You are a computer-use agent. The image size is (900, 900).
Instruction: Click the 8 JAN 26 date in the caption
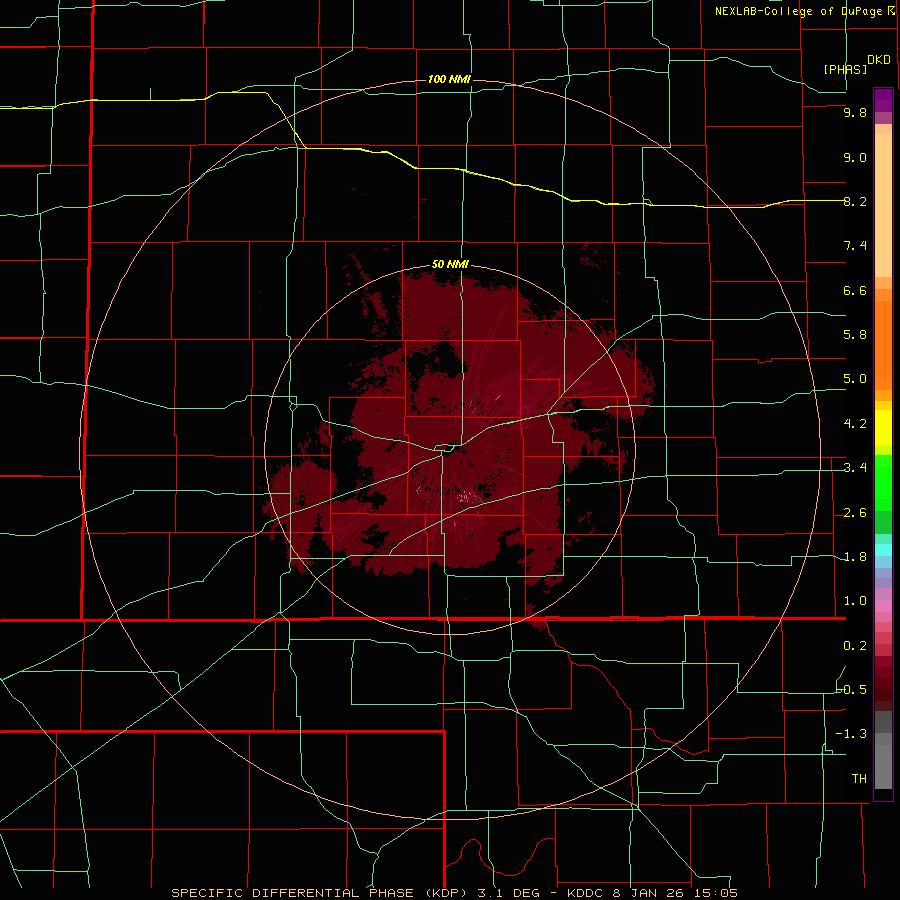point(650,893)
